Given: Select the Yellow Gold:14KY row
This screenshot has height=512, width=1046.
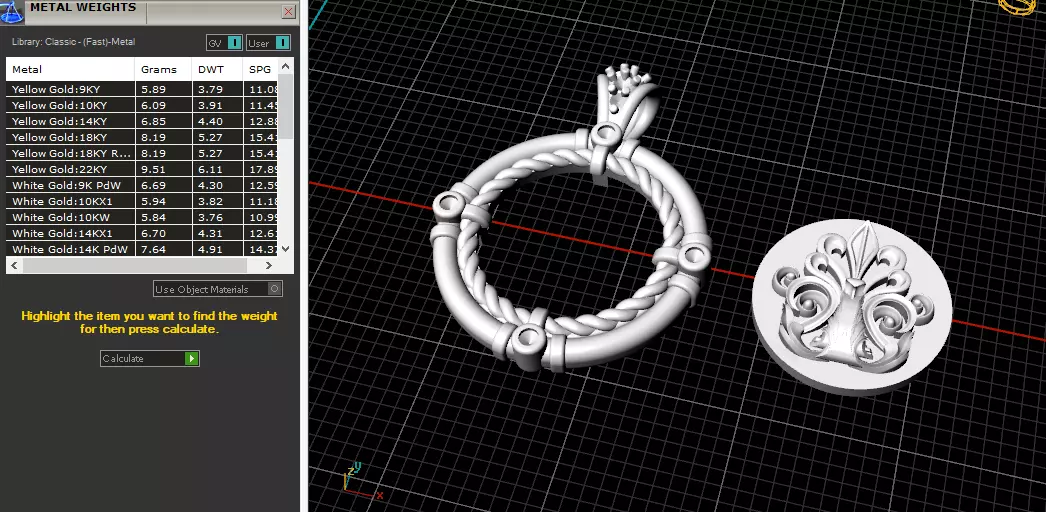Looking at the screenshot, I should 141,121.
